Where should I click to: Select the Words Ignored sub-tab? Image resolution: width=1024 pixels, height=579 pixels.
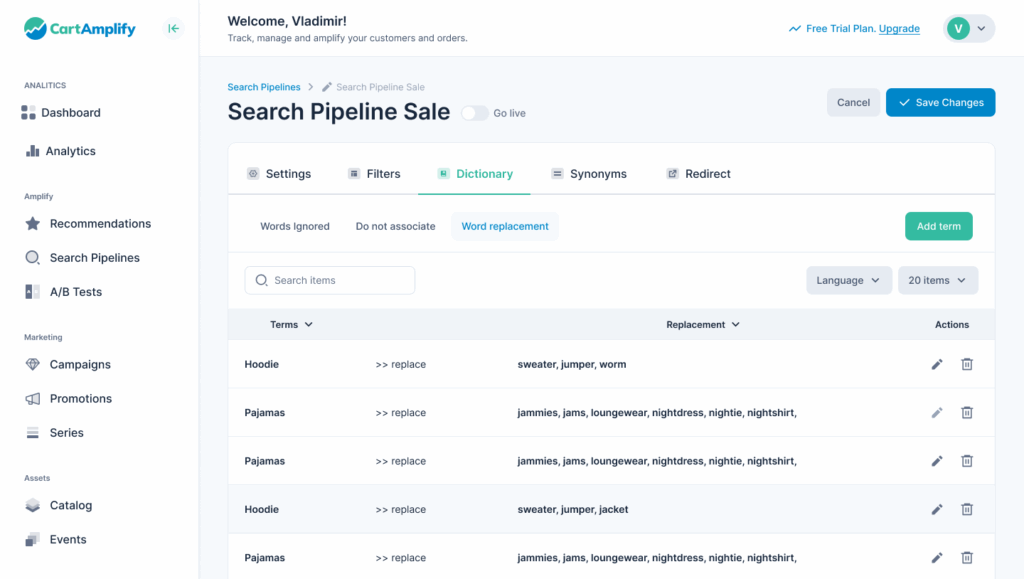pos(295,226)
